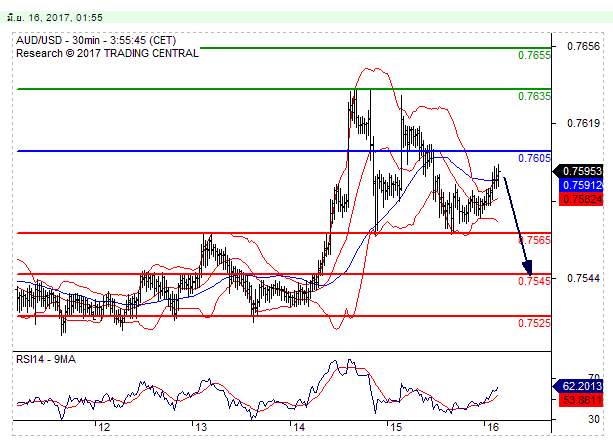Click the green 0.7635 resistance label
This screenshot has width=613, height=447.
(x=534, y=96)
